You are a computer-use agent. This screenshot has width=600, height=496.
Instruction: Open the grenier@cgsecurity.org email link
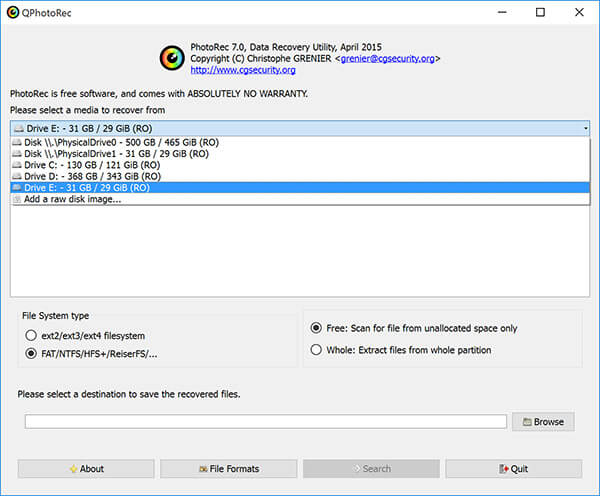[388, 59]
